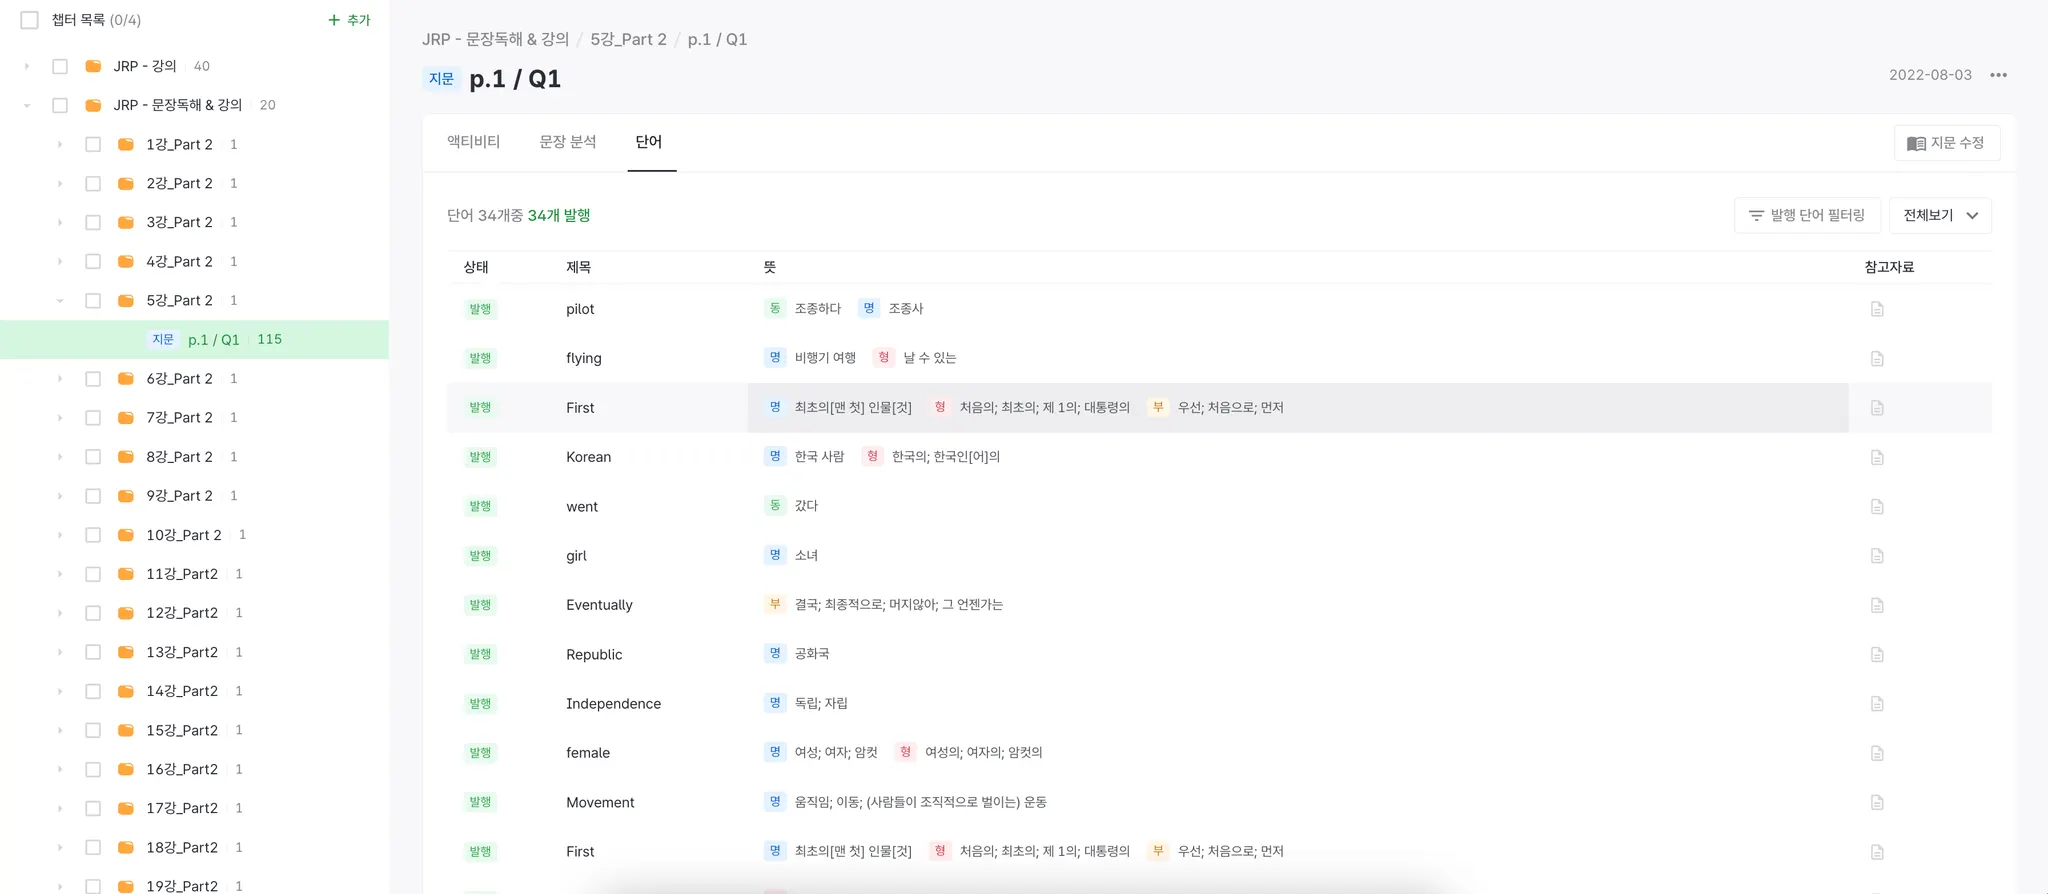The width and height of the screenshot is (2048, 894).
Task: Open the reference document icon for pilot
Action: click(1877, 309)
